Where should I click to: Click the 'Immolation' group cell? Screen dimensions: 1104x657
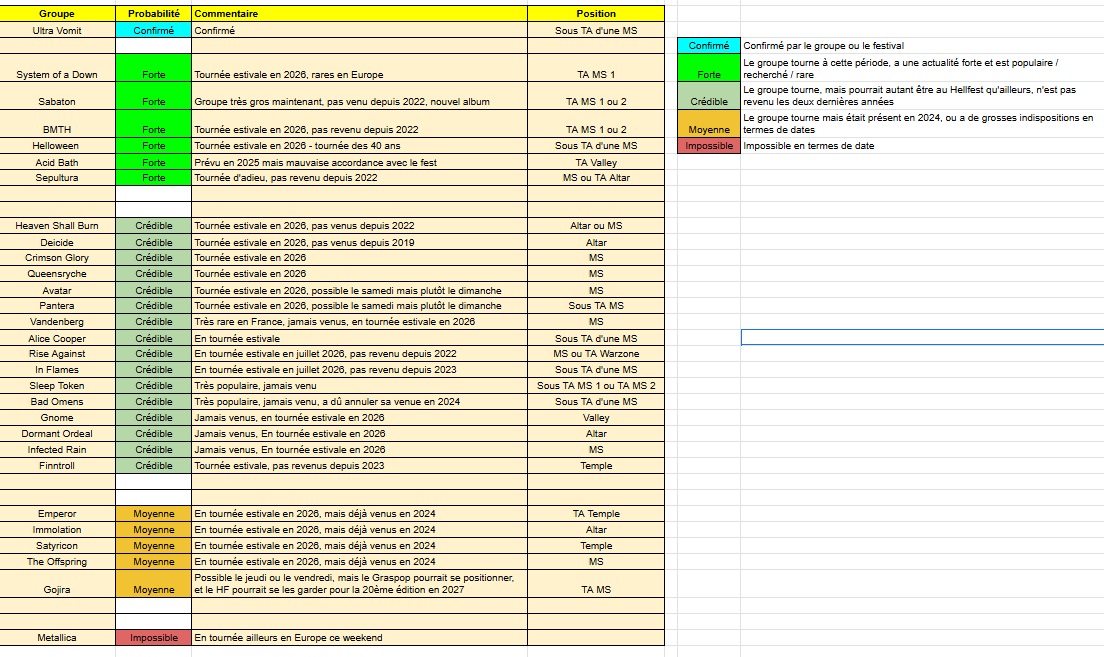pos(57,530)
